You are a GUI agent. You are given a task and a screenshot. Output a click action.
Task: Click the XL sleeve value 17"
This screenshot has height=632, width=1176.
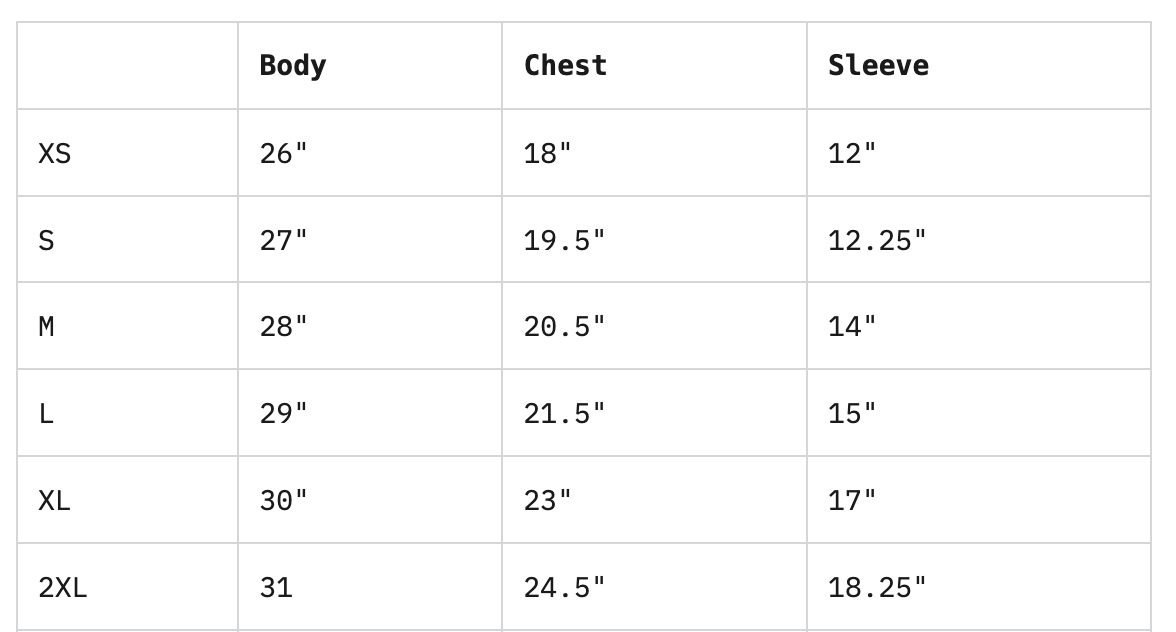[852, 501]
